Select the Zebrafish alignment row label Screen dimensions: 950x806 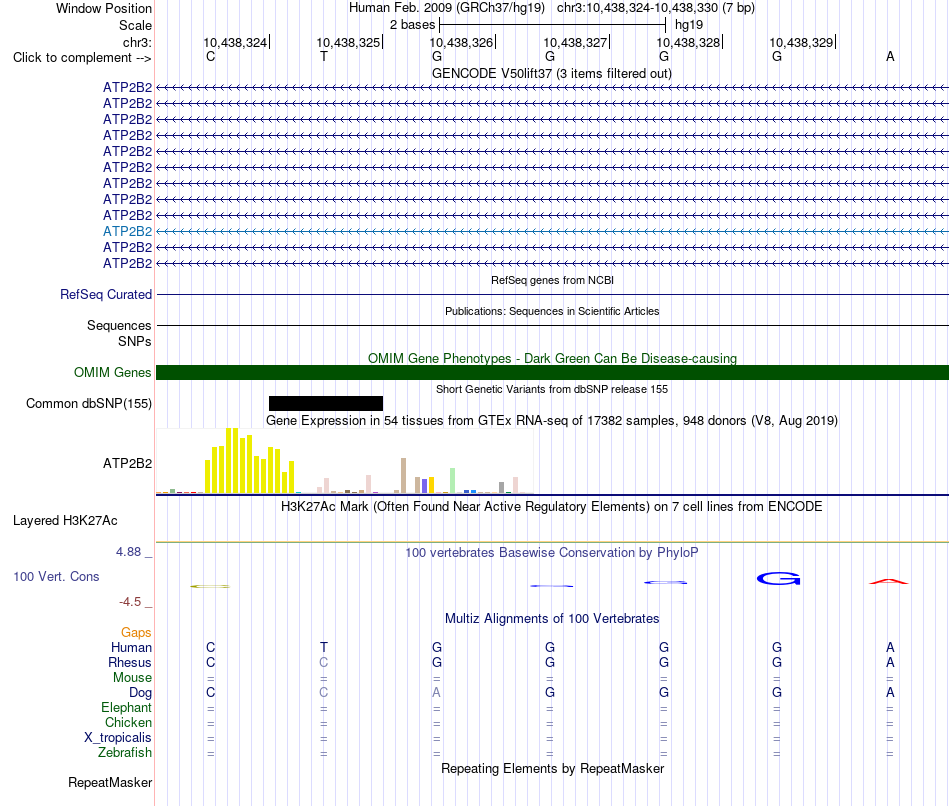[x=125, y=752]
